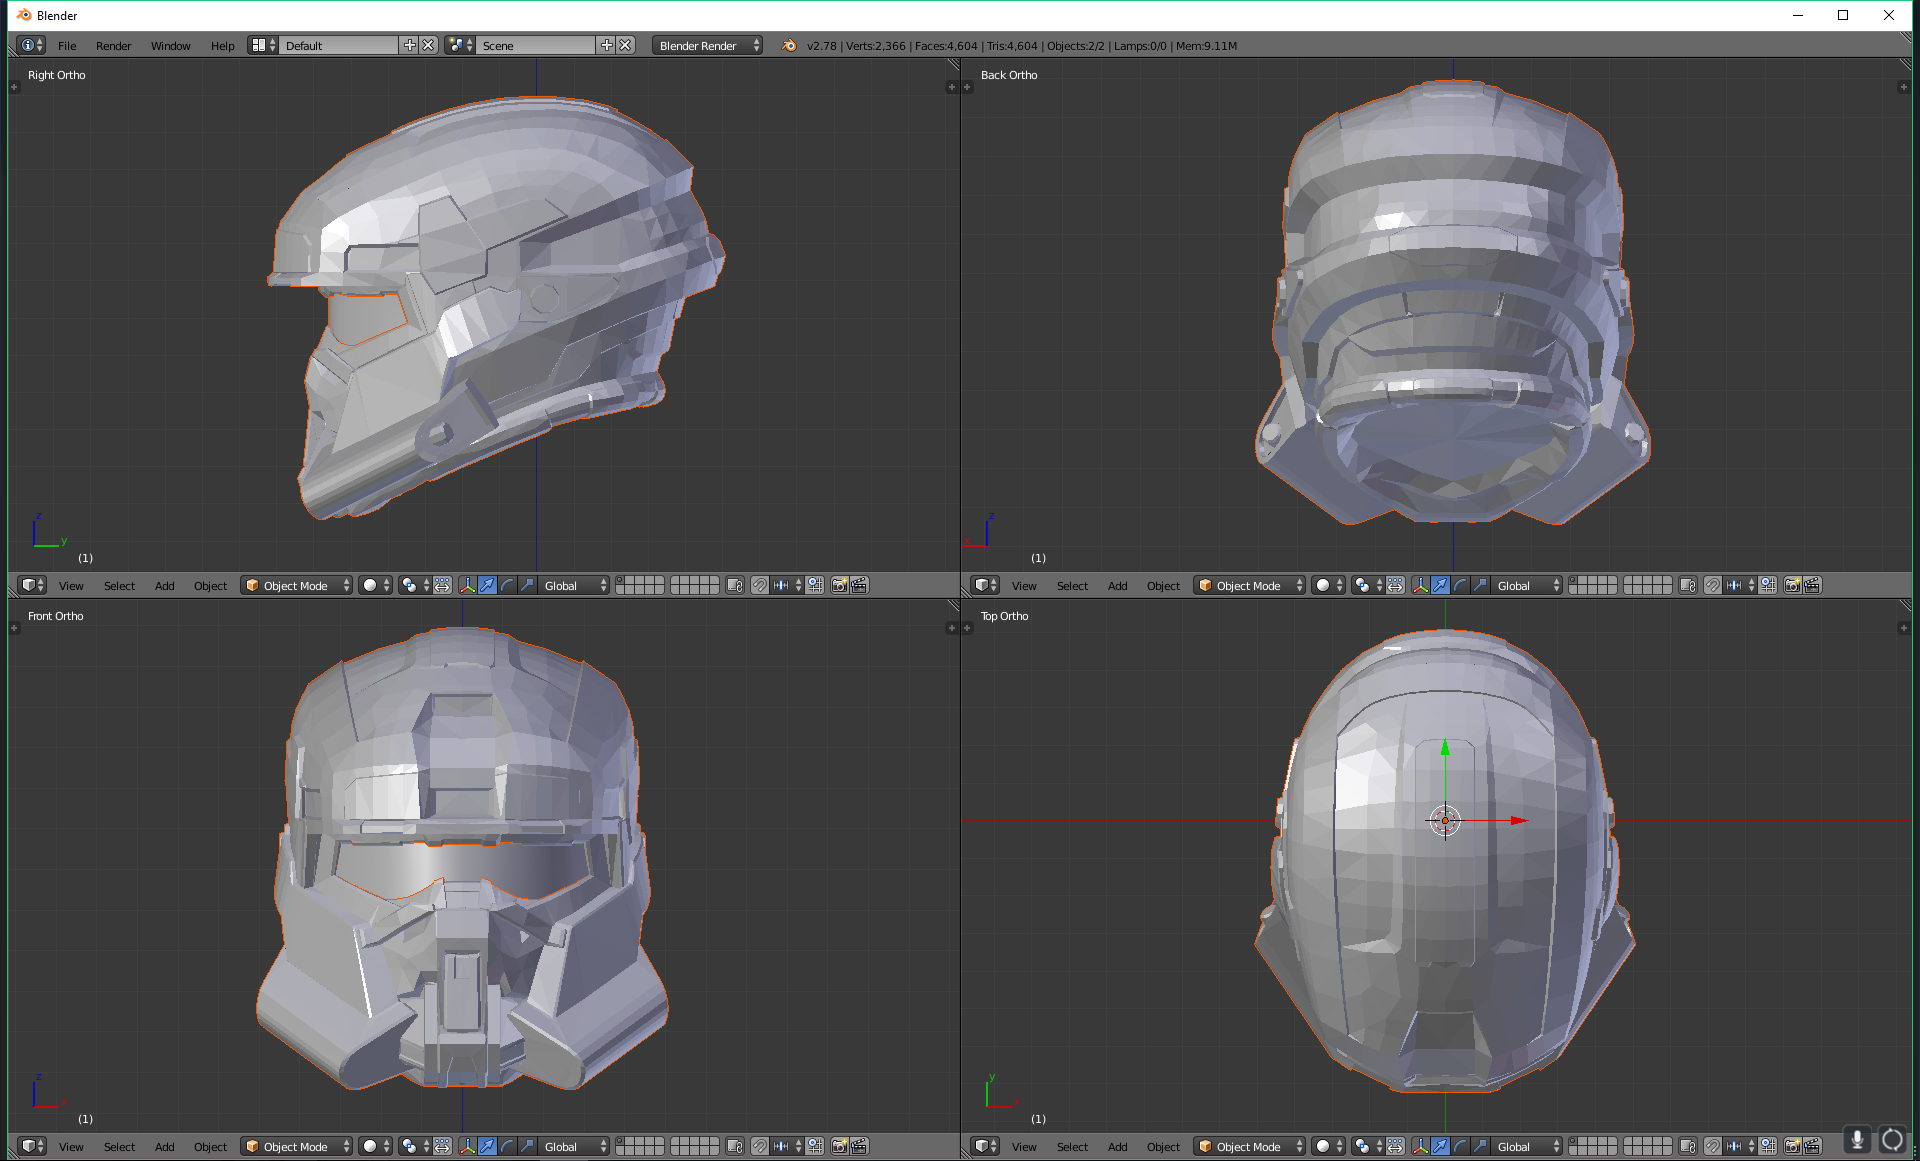
Task: Click the Blender logo icon in info header
Action: click(x=789, y=45)
